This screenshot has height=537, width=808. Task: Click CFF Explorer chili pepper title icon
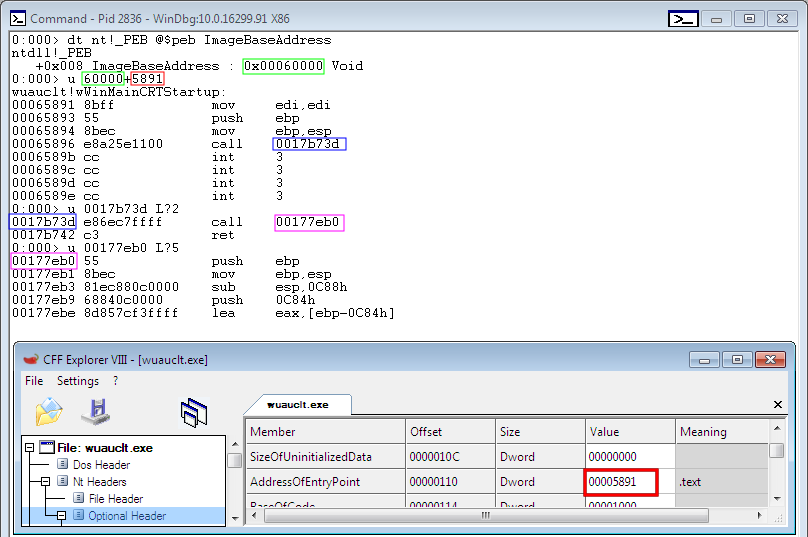tap(31, 359)
